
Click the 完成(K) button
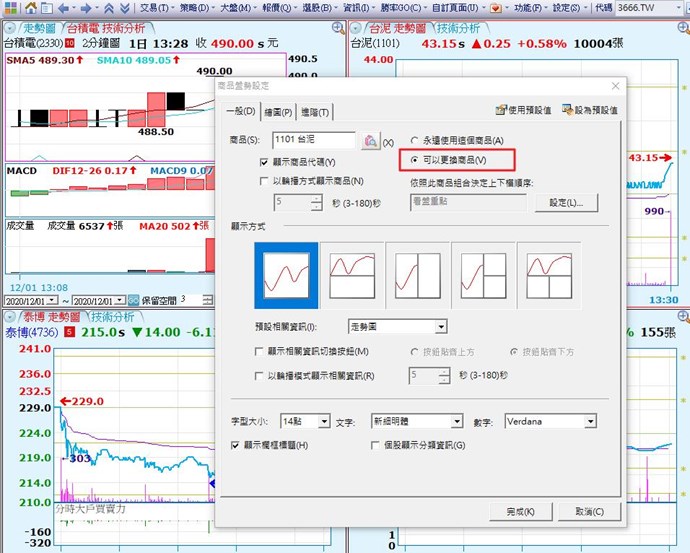coord(521,512)
